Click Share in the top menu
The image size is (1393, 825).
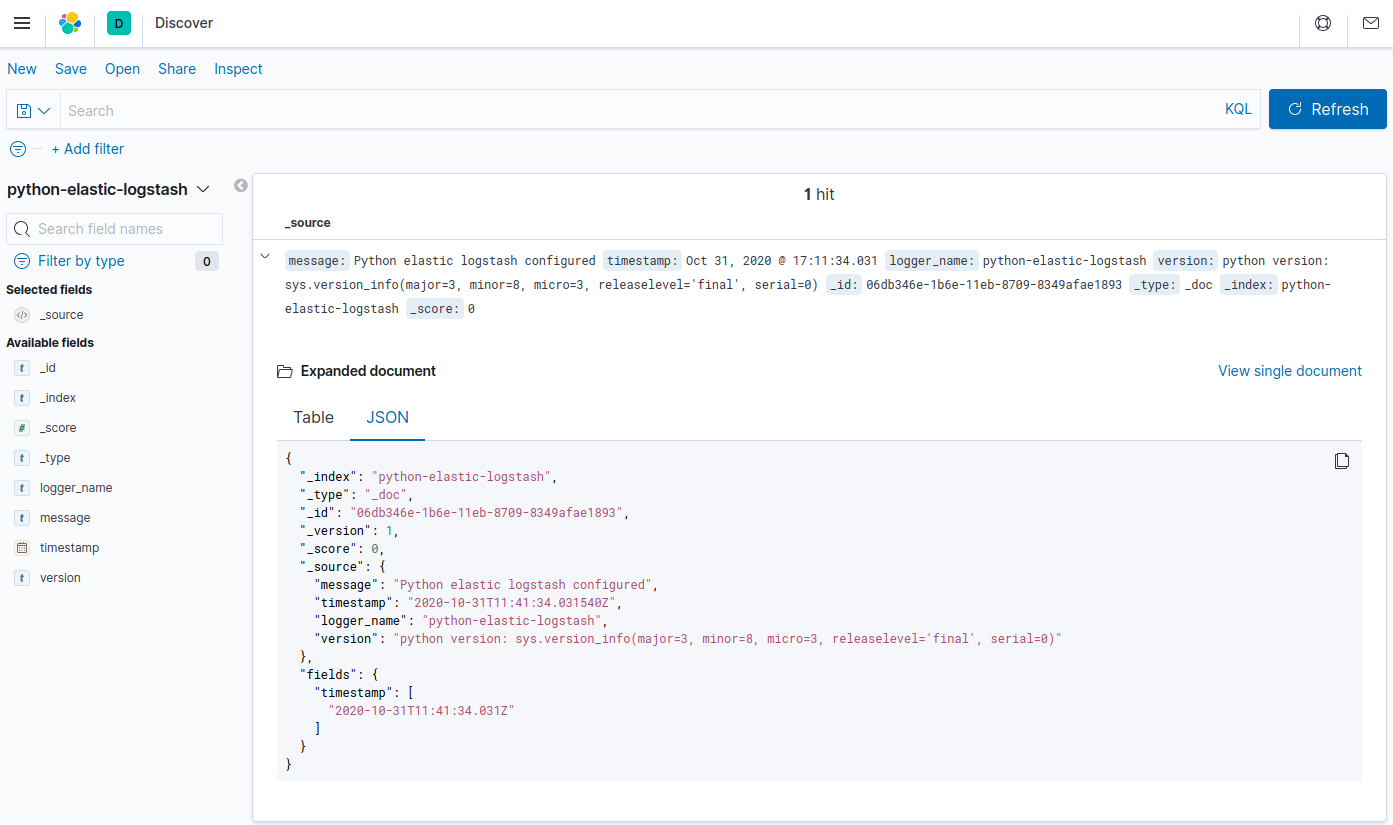(177, 69)
